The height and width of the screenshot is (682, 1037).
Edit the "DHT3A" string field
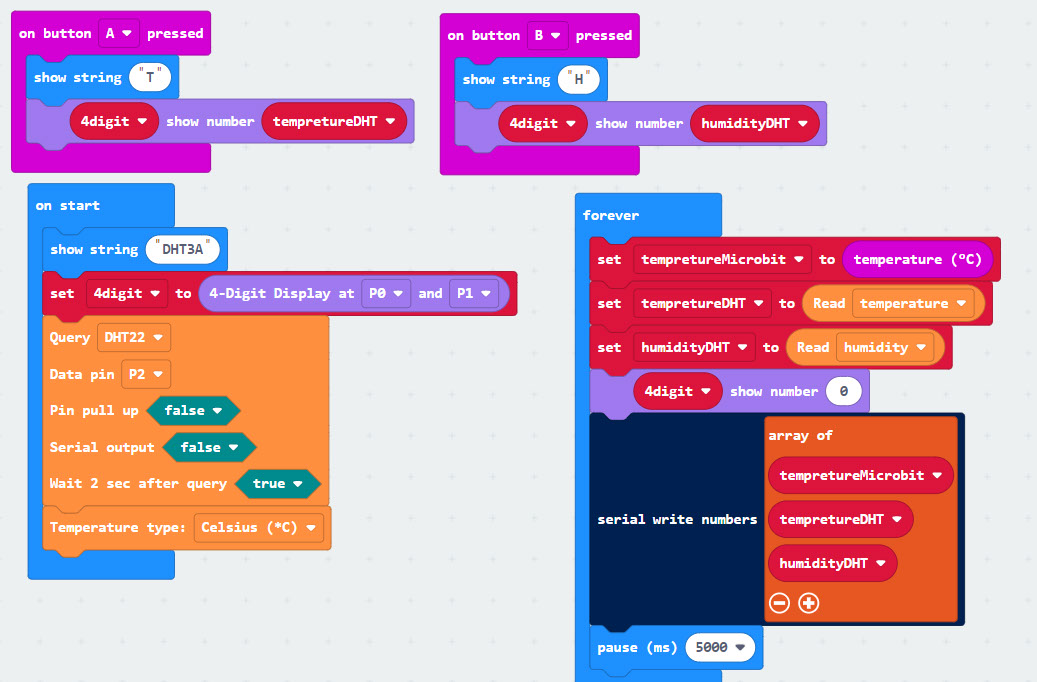coord(183,250)
